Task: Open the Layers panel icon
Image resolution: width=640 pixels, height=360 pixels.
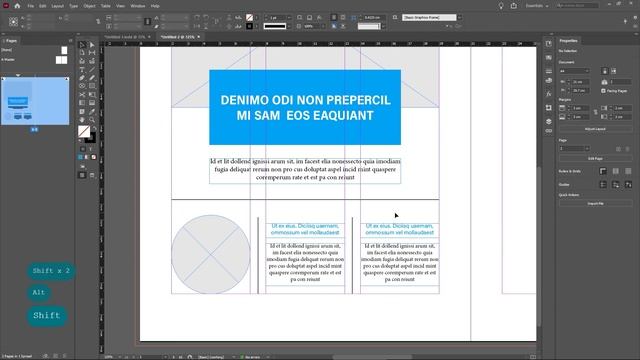Action: click(x=549, y=121)
